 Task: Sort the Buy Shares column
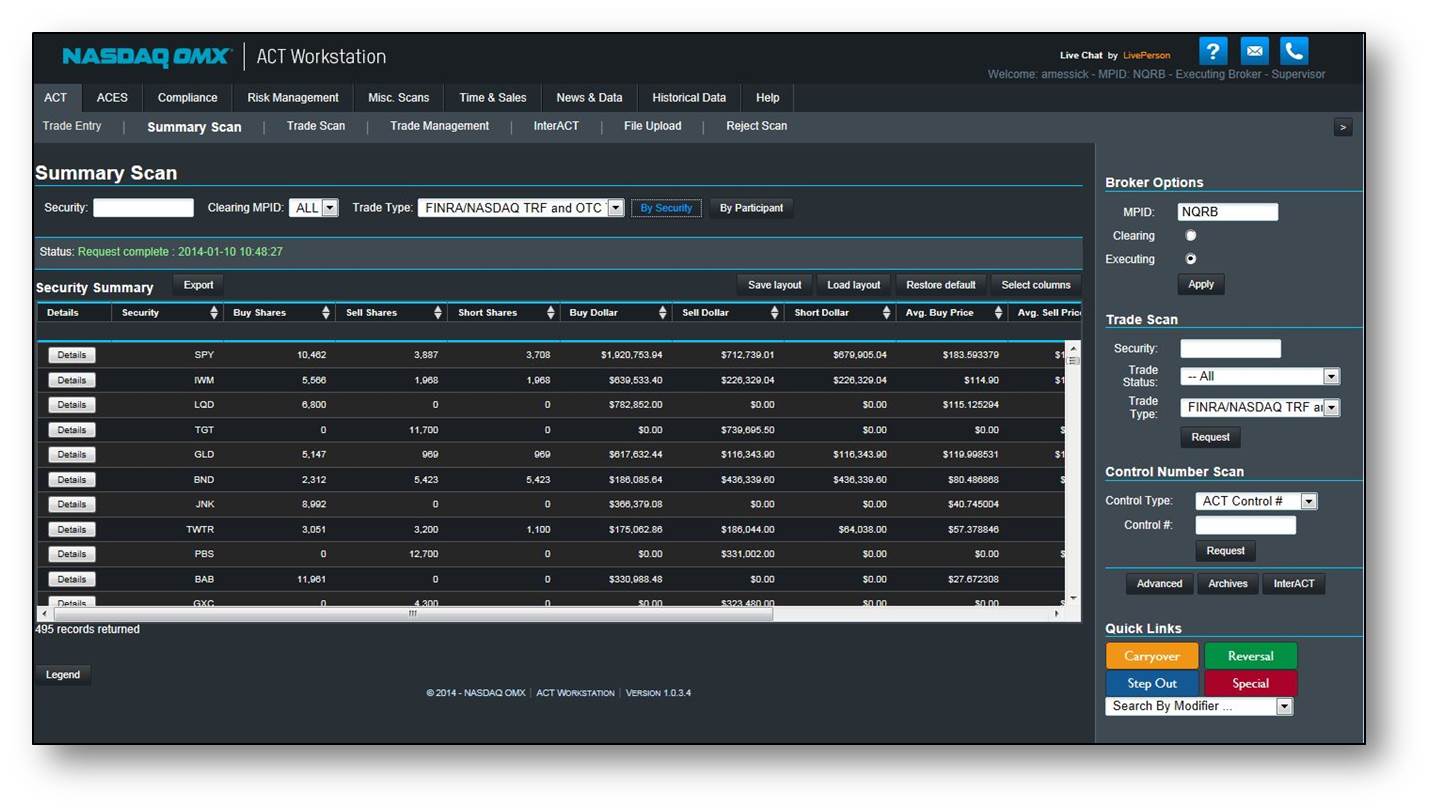[326, 313]
